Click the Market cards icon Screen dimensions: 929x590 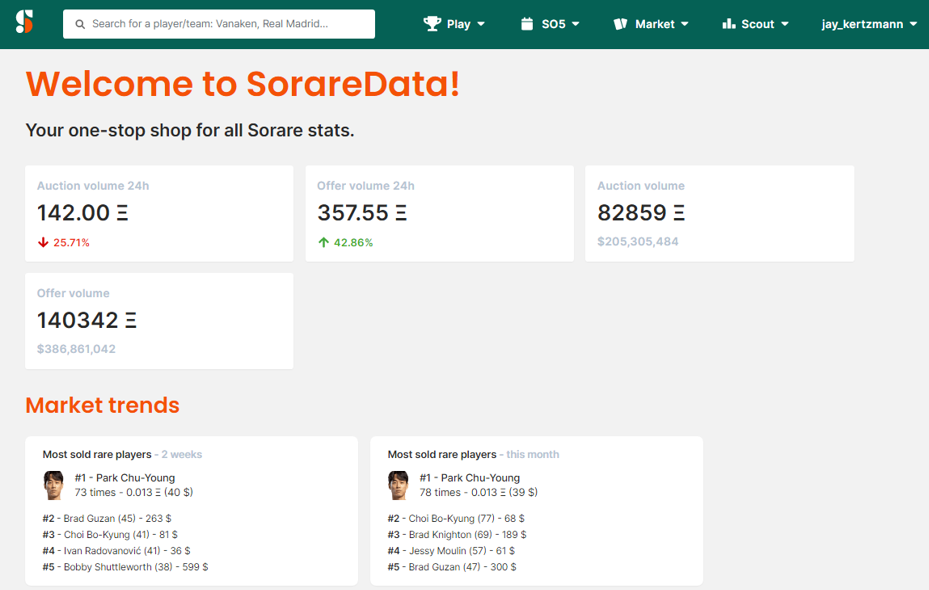(x=620, y=24)
